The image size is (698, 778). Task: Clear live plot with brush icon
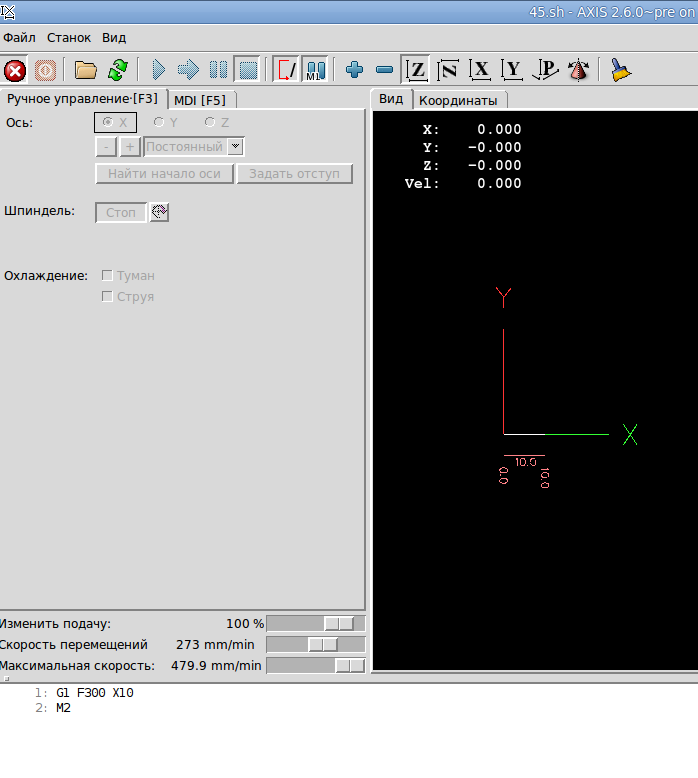[x=620, y=70]
